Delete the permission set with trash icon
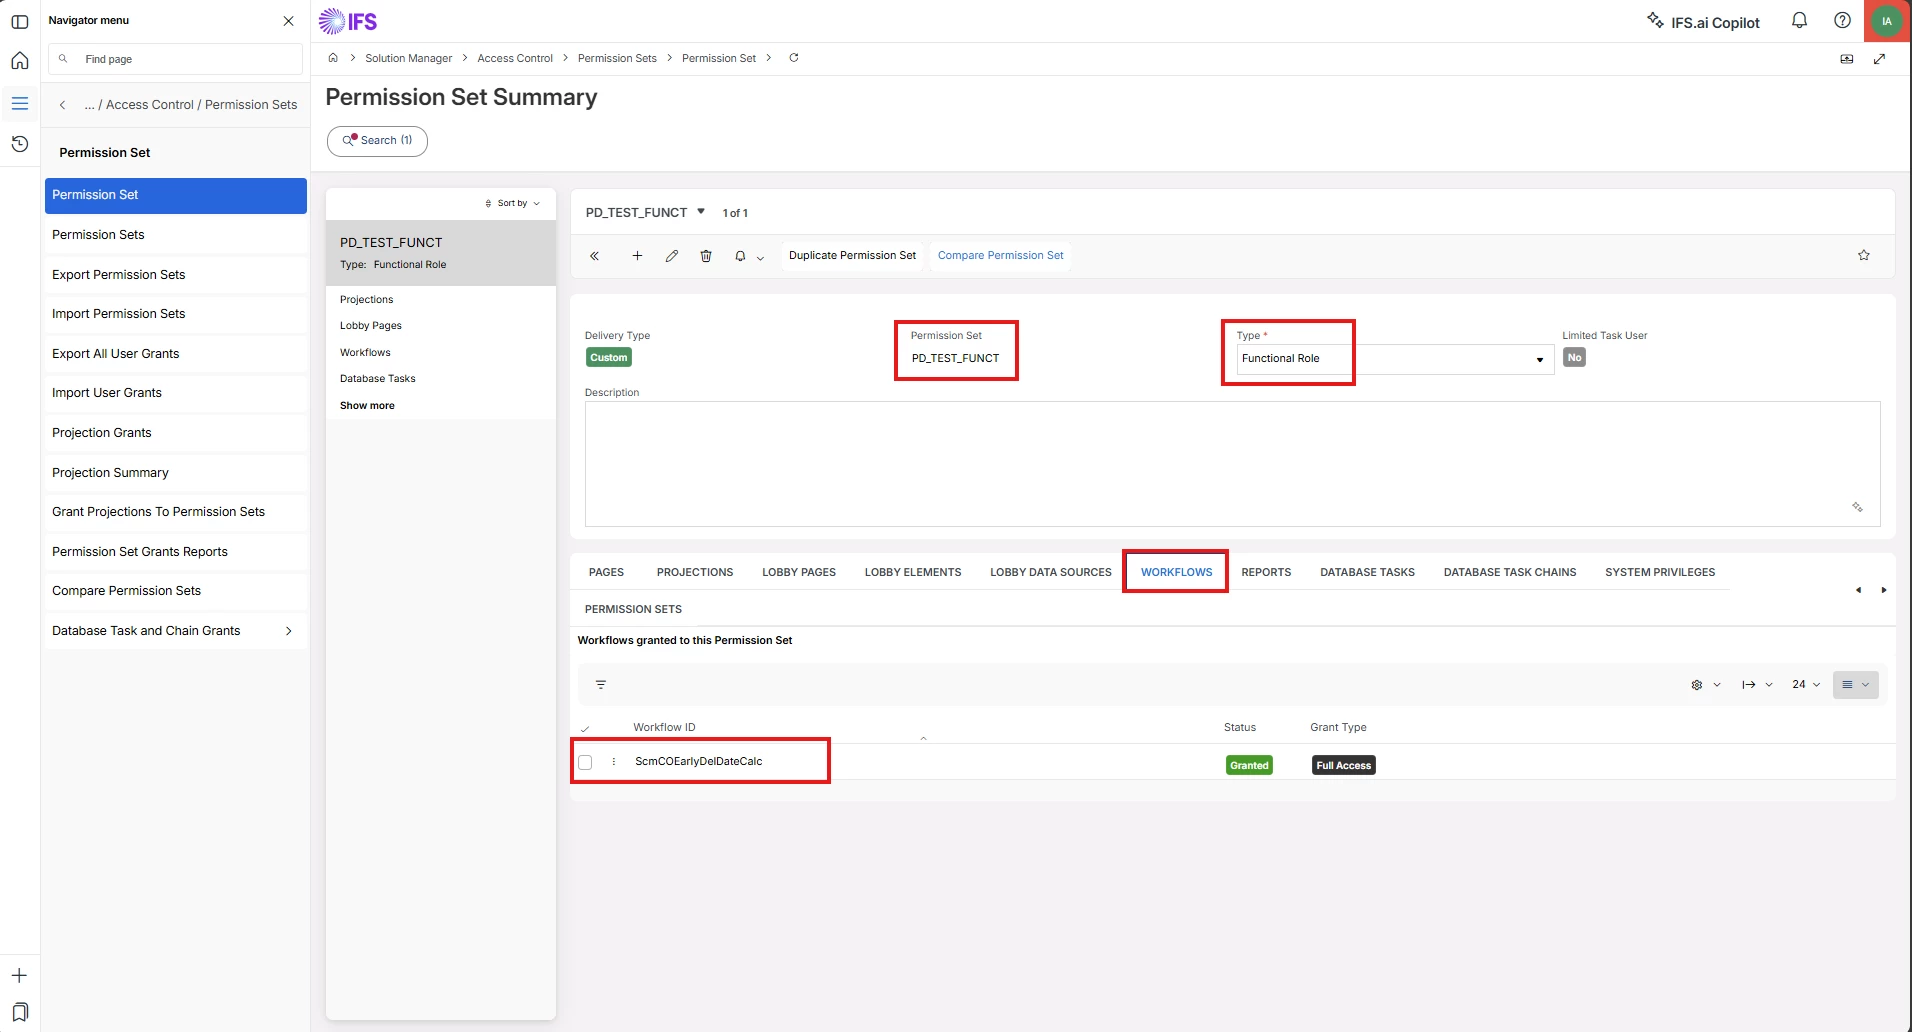 706,256
